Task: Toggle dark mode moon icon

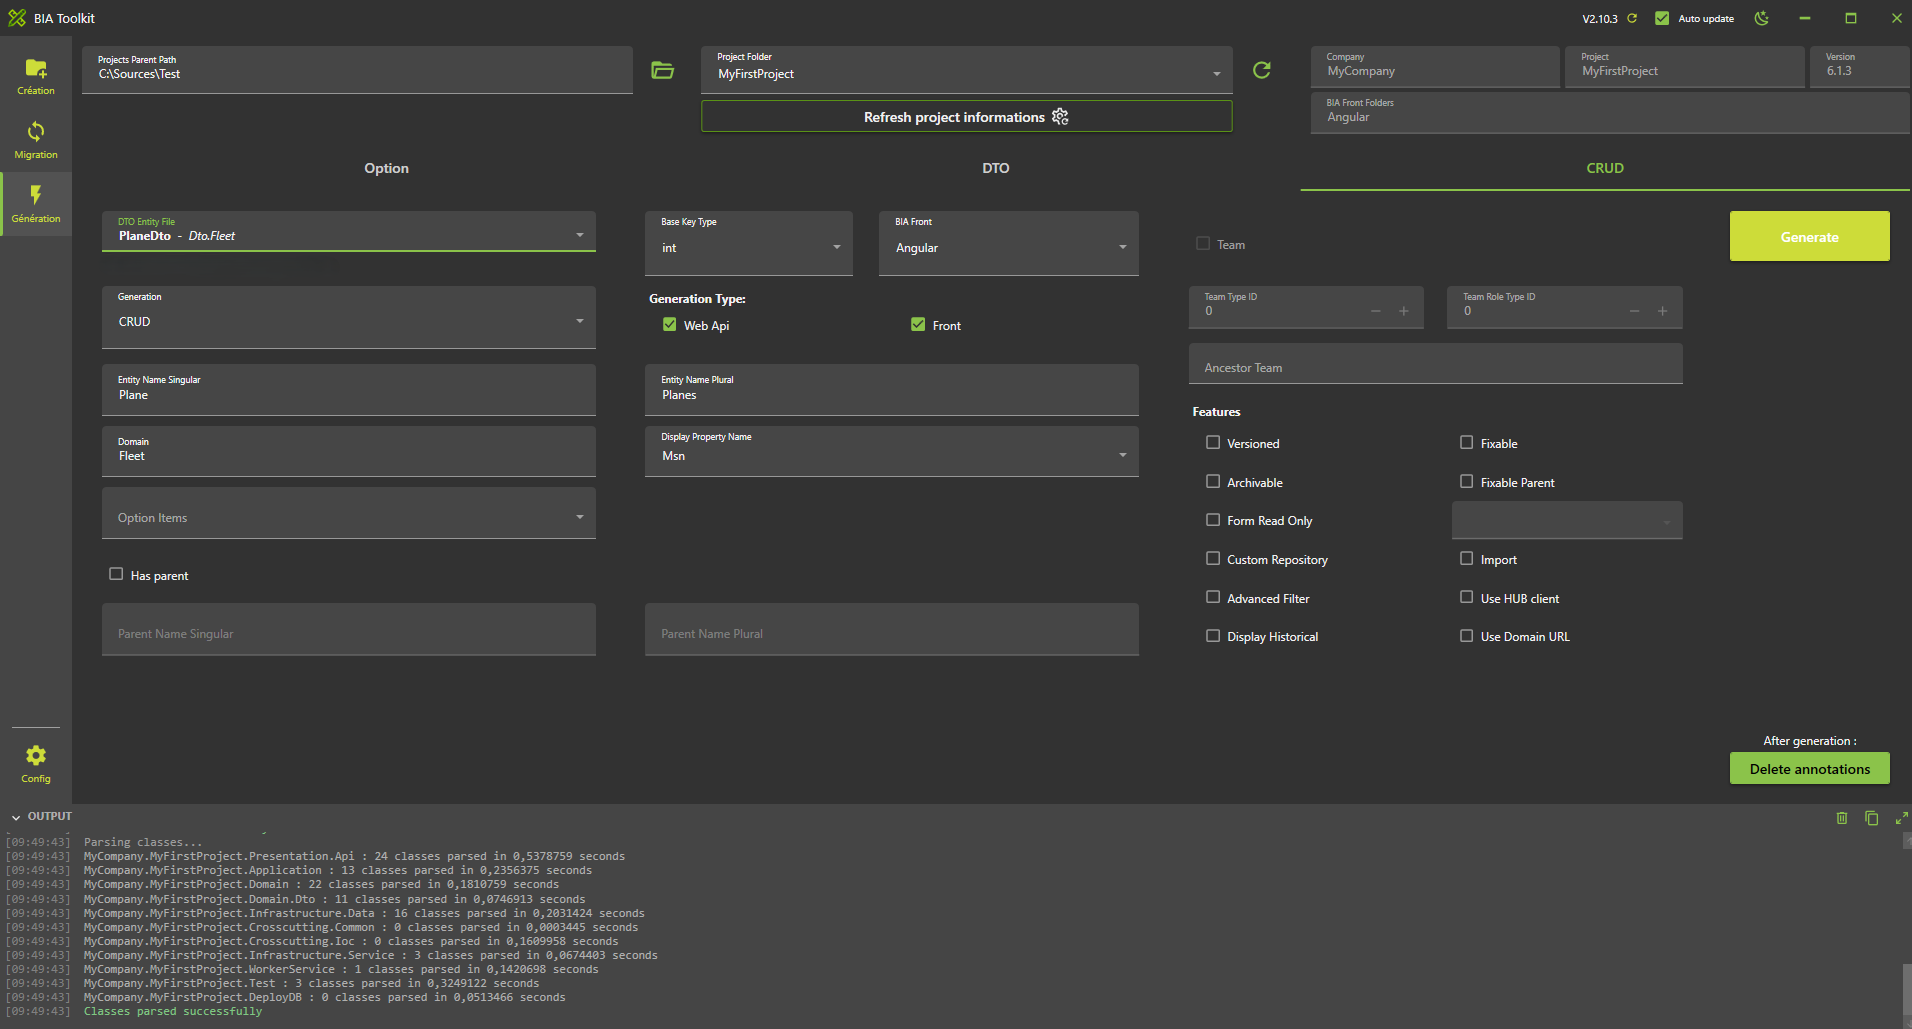Action: pyautogui.click(x=1762, y=18)
